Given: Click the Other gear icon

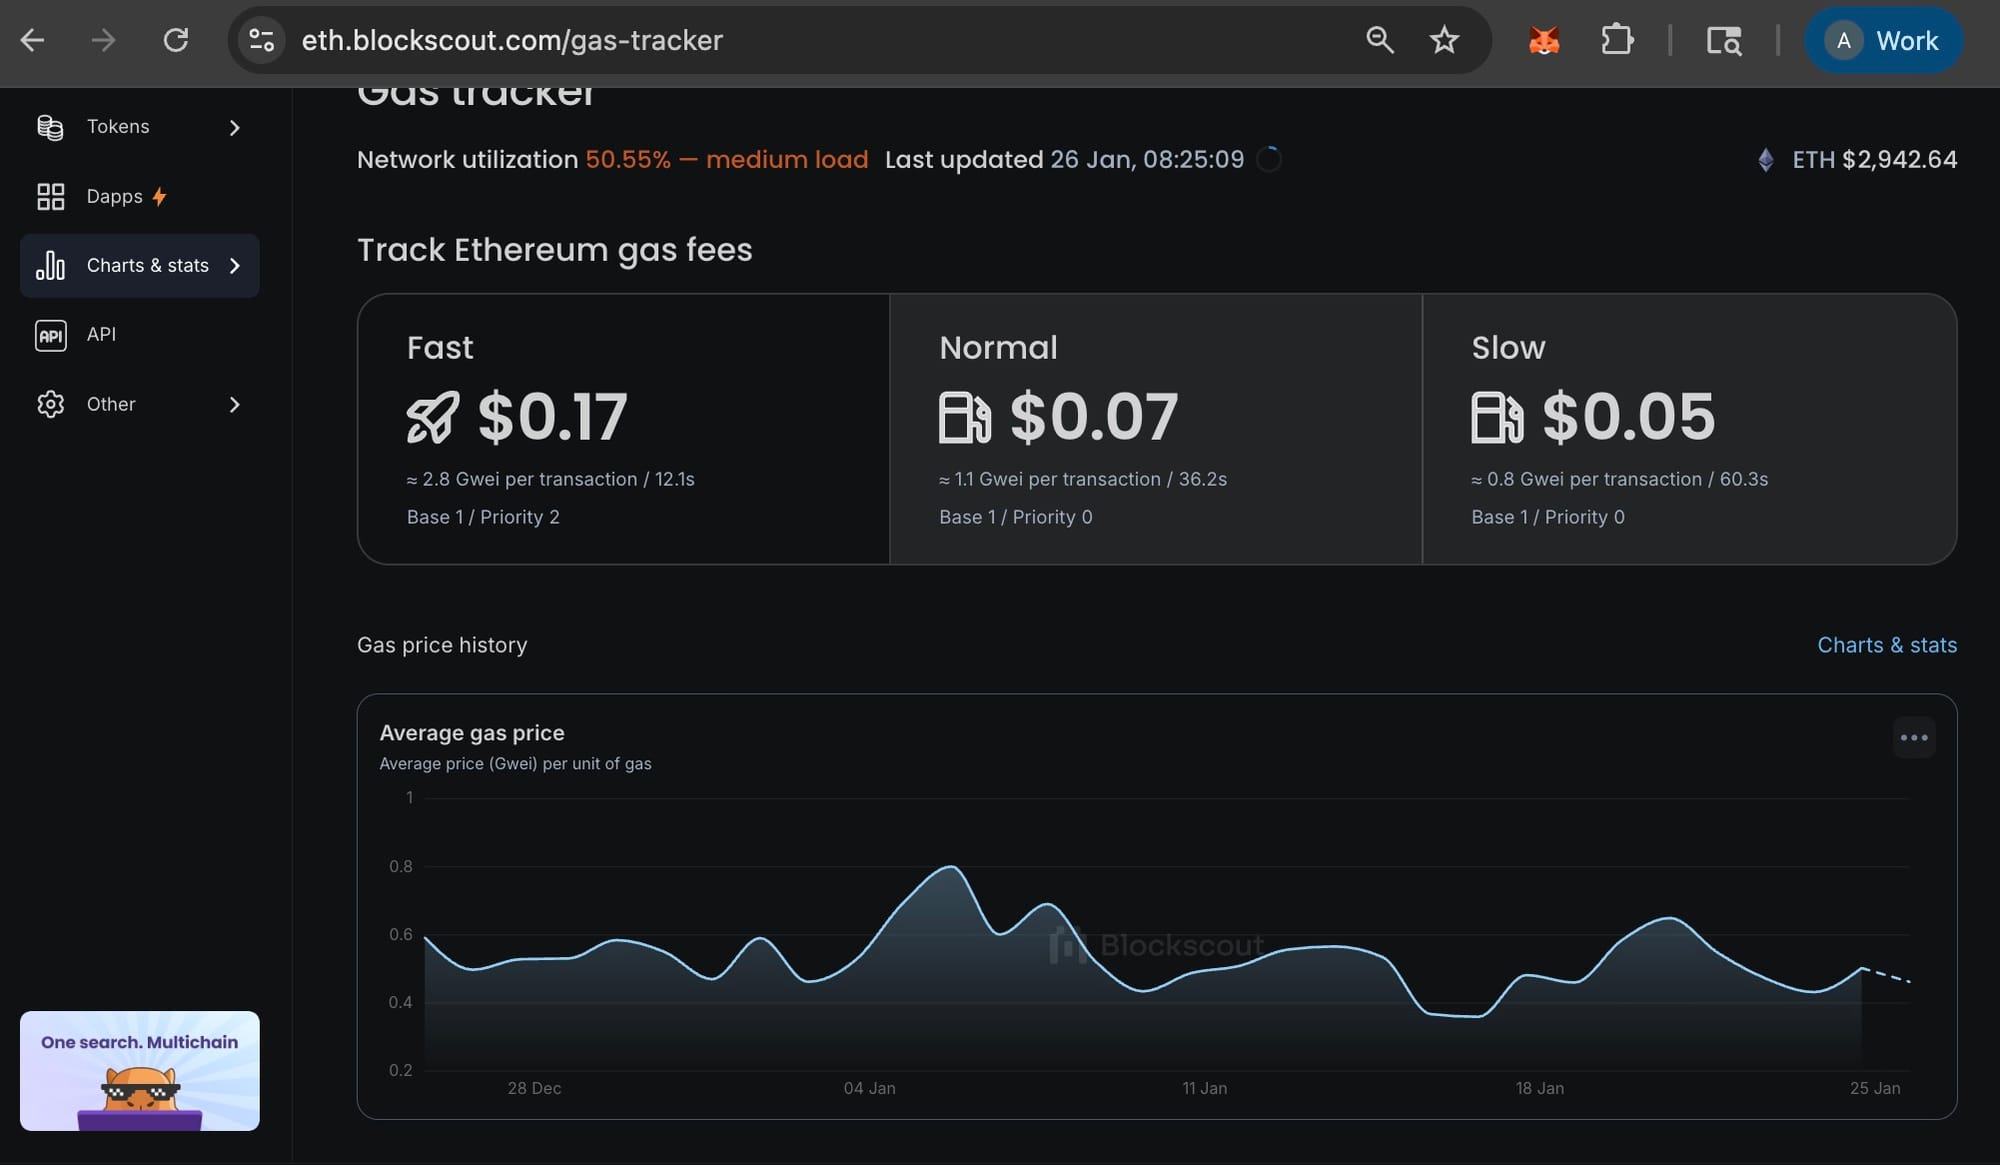Looking at the screenshot, I should (50, 404).
